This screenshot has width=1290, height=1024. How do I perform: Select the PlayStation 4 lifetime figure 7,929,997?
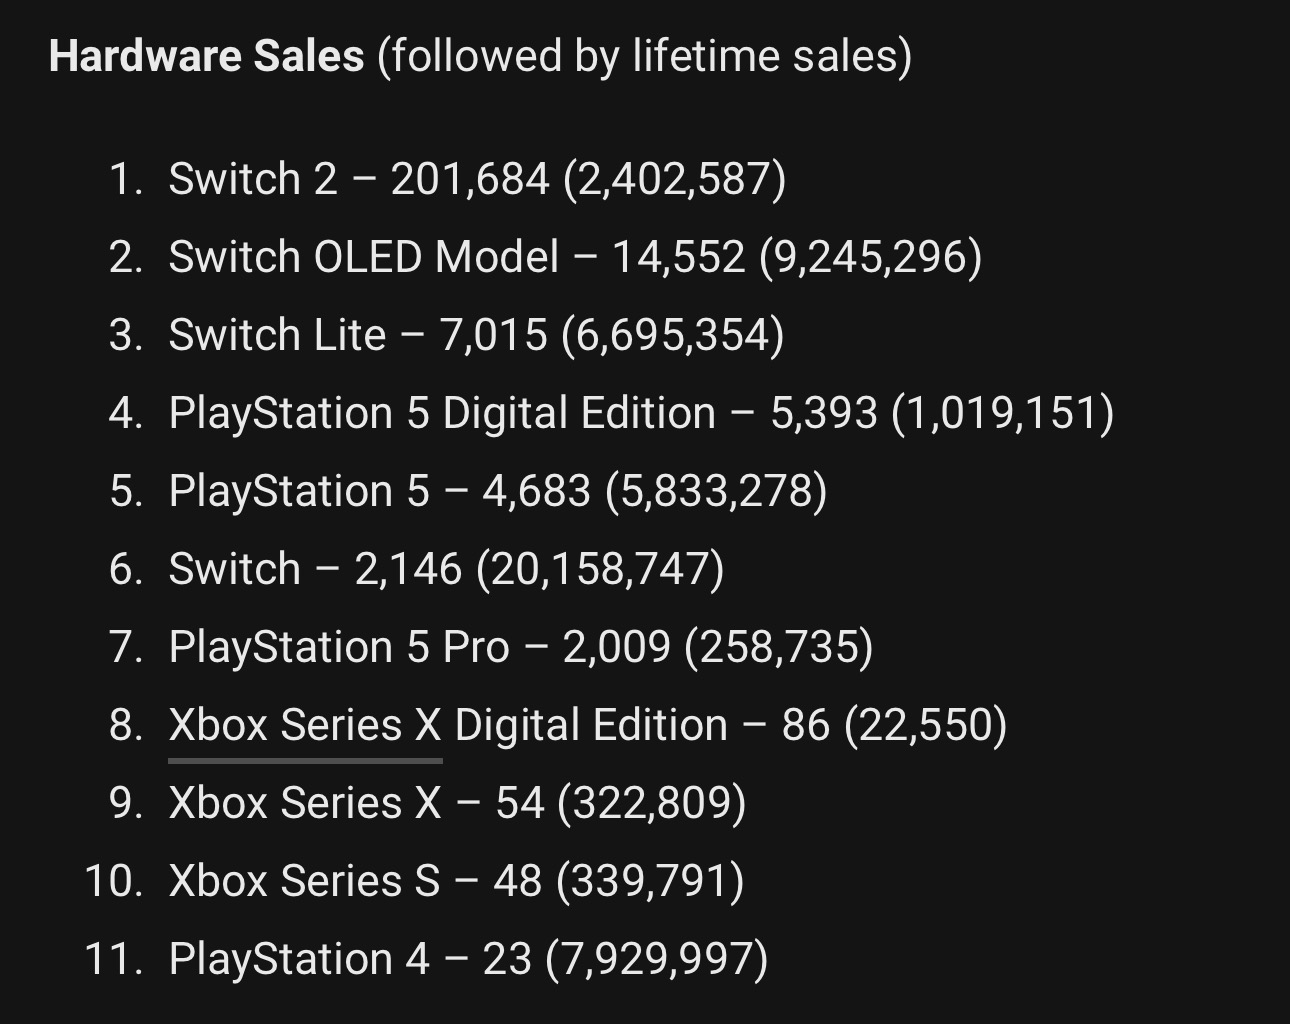[x=657, y=960]
